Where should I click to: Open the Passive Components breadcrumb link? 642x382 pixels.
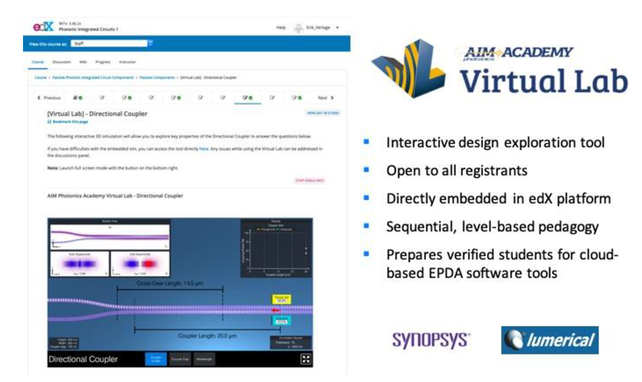coord(157,77)
